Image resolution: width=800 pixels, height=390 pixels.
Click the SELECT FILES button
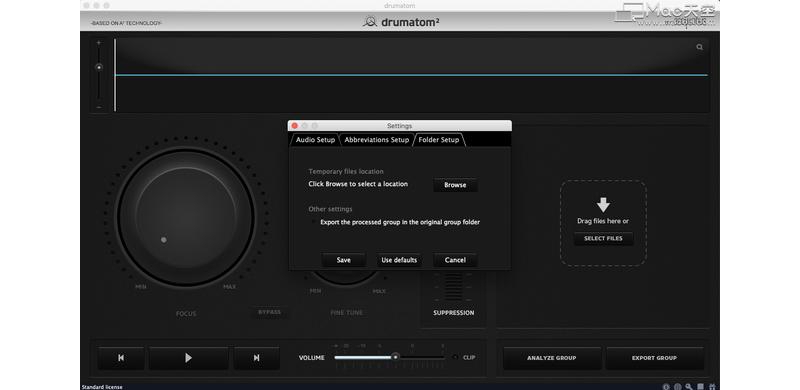pyautogui.click(x=603, y=238)
